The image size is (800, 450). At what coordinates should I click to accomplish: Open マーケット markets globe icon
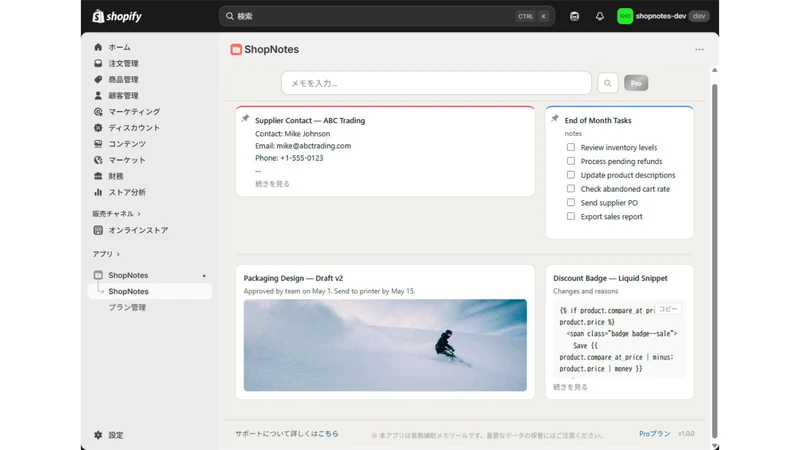point(98,160)
